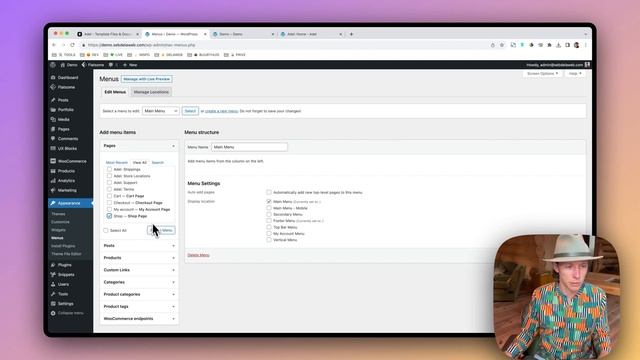Check the Cart — Cart Page item
640x360 pixels.
(x=109, y=196)
